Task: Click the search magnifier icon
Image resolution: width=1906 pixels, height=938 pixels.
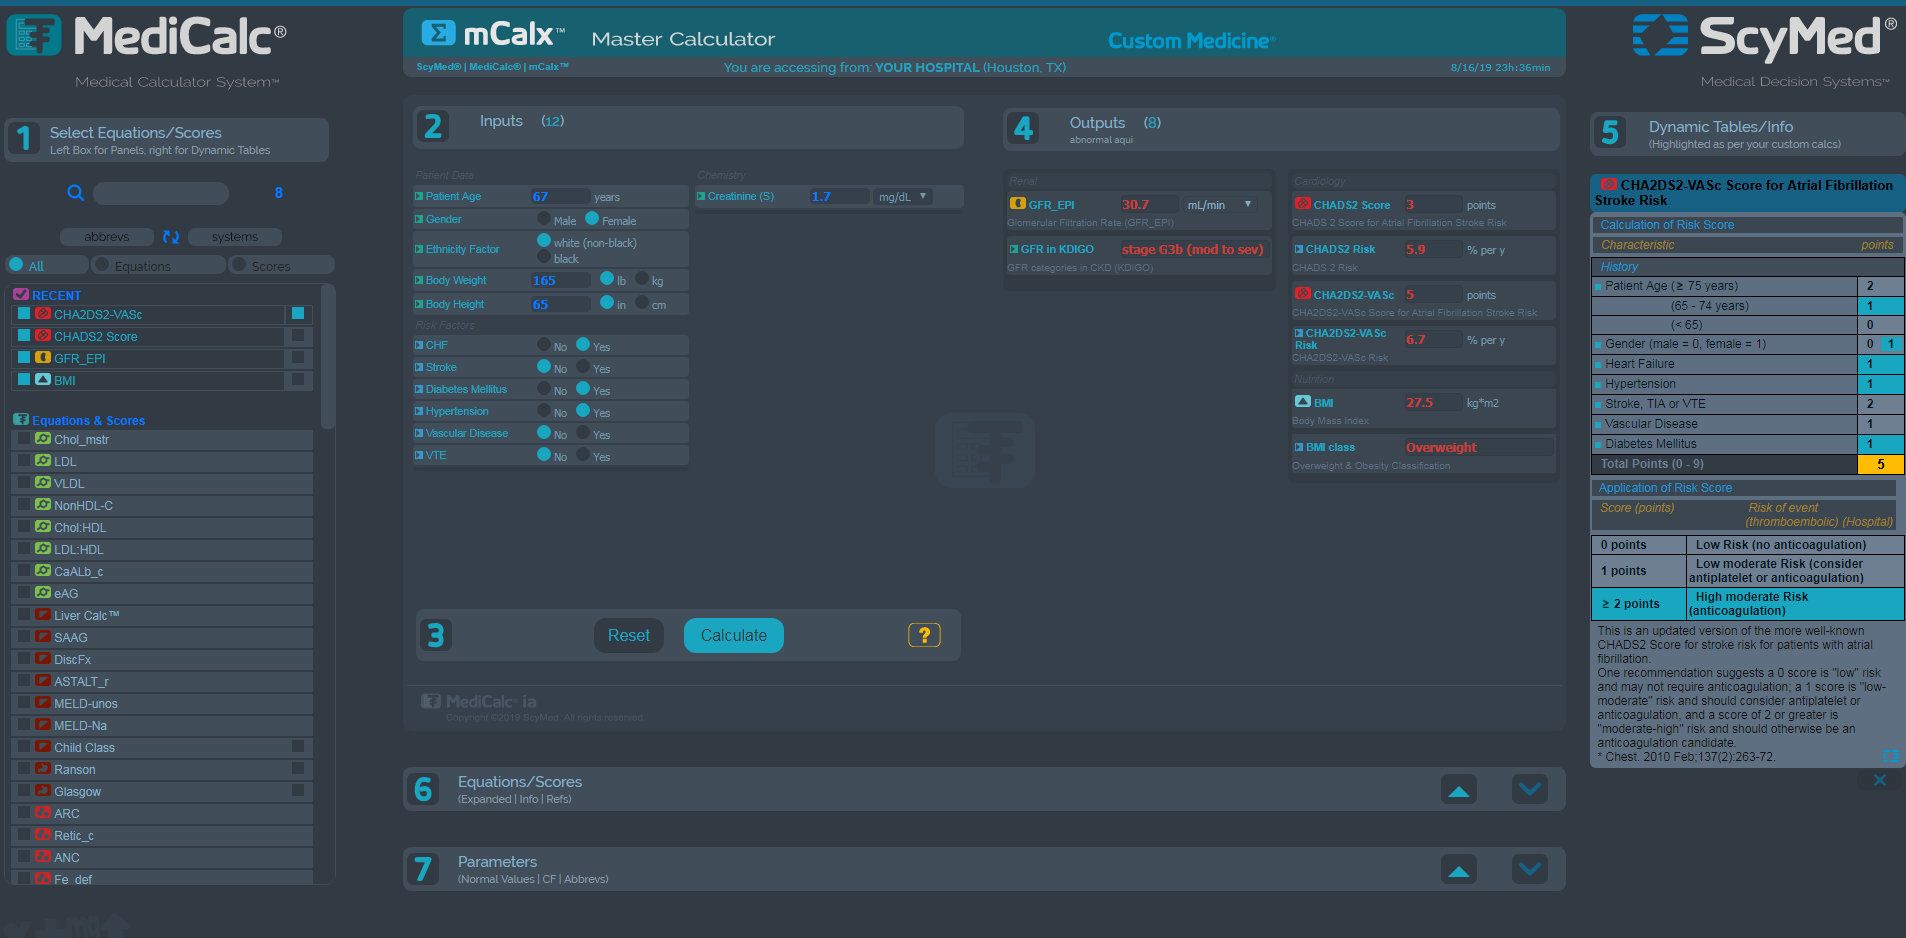Action: (75, 193)
